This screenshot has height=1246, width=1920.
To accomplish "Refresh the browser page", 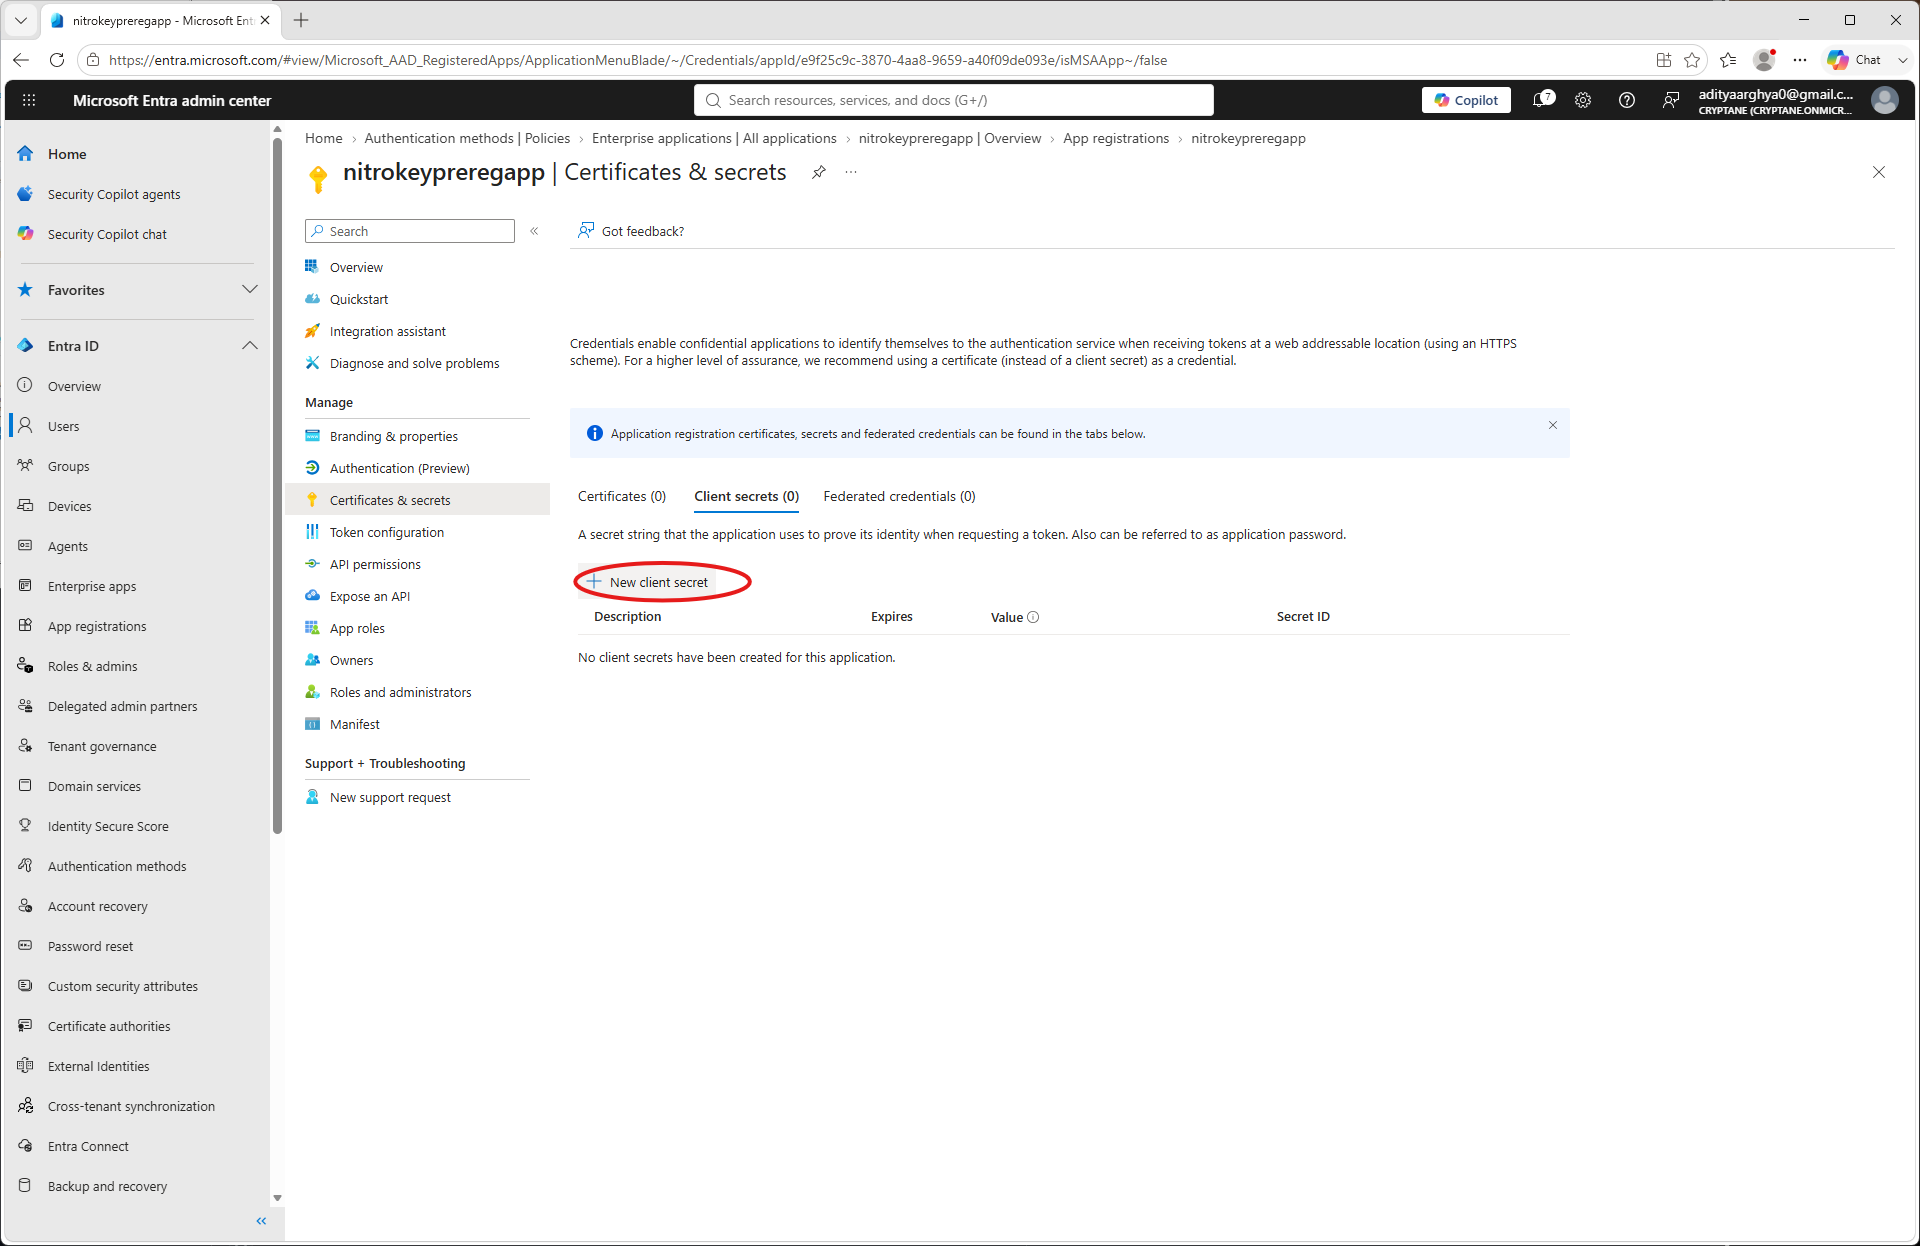I will (x=57, y=60).
